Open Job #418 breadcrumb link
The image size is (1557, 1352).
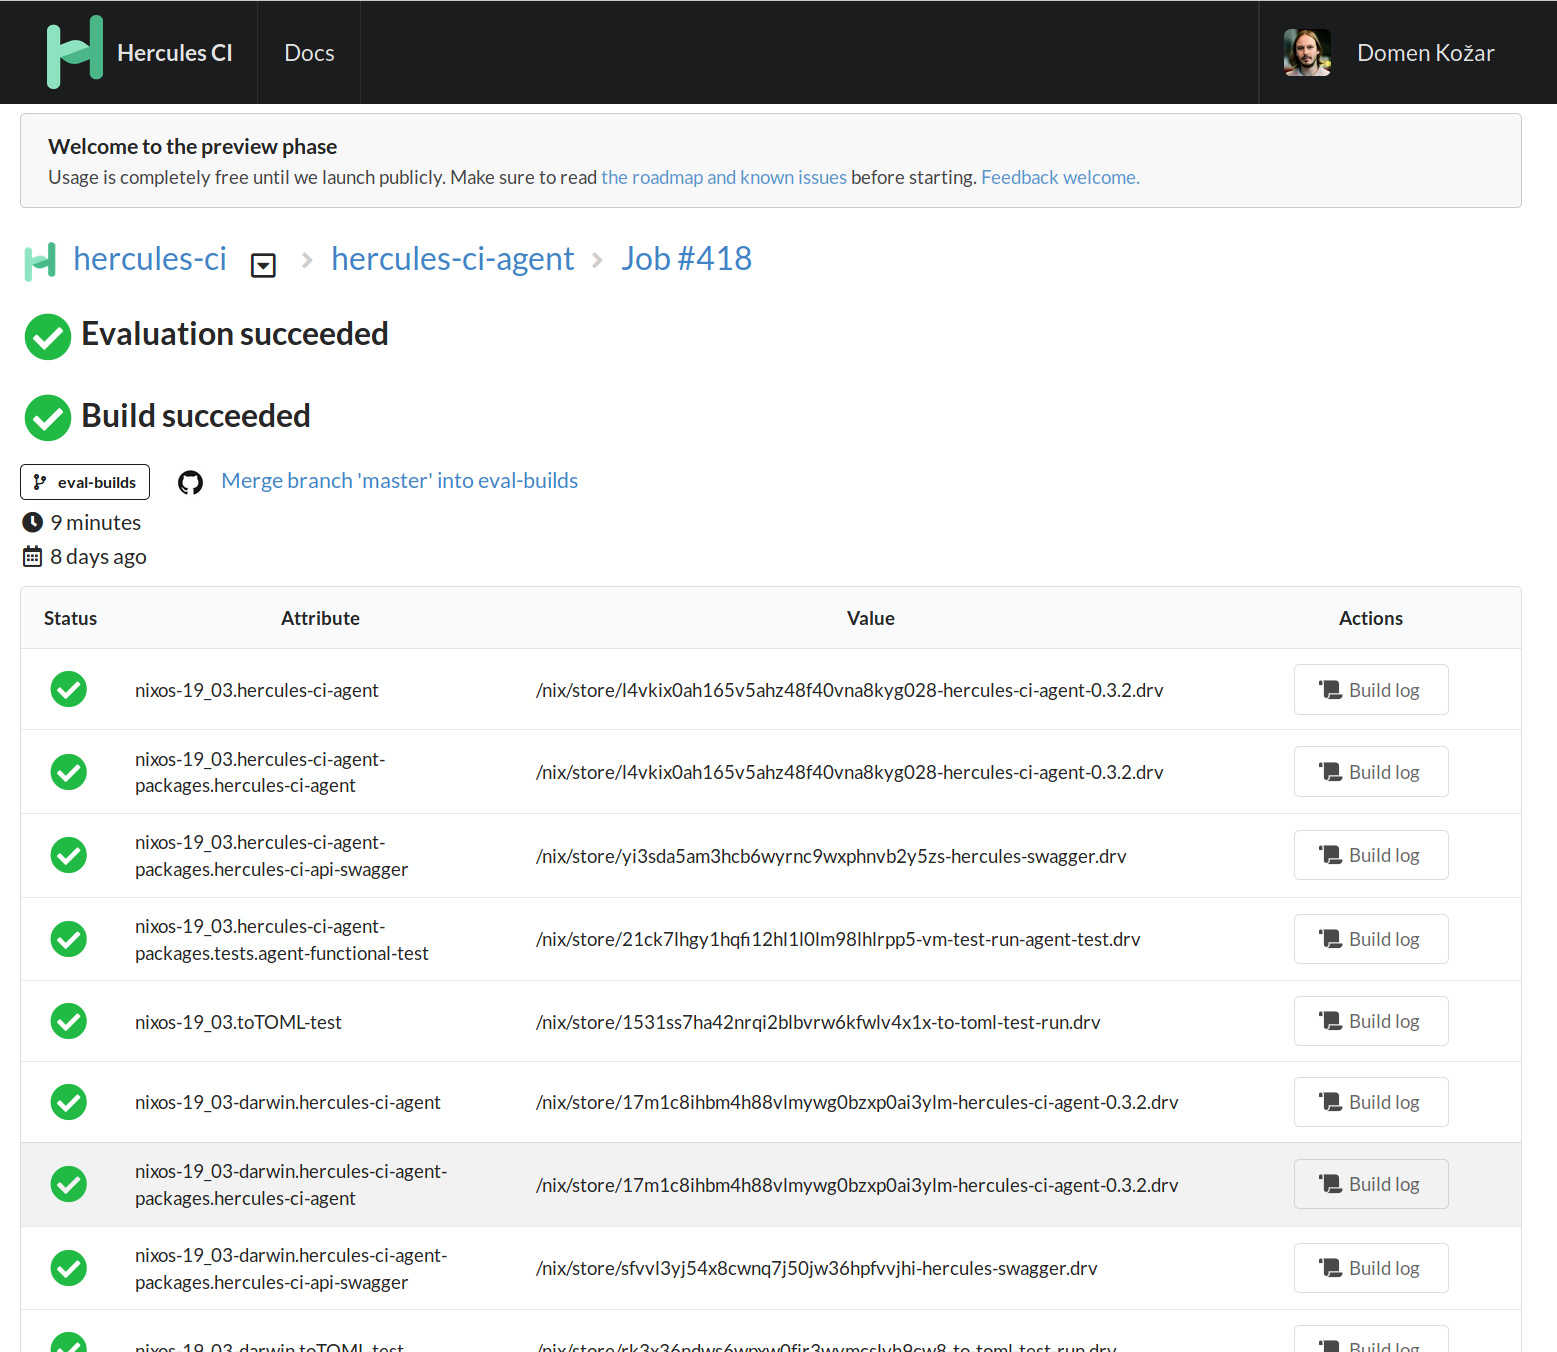tap(686, 259)
